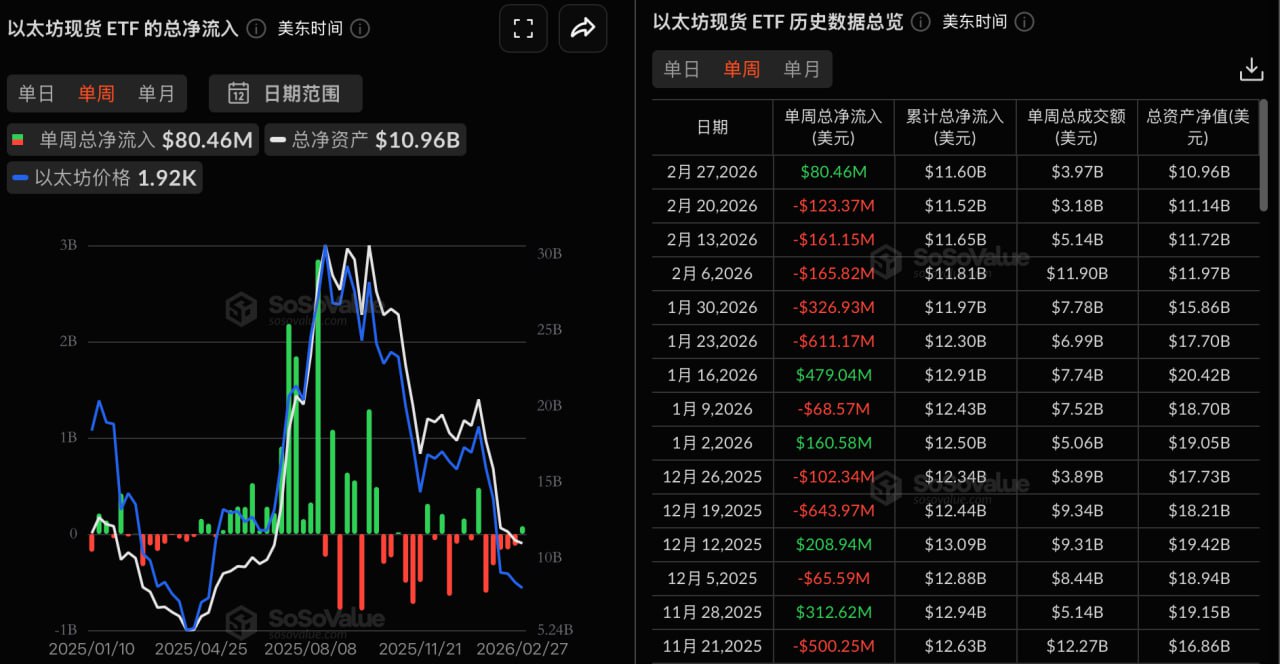Toggle the 单周总净流入 legend series
The width and height of the screenshot is (1280, 664).
tap(133, 140)
